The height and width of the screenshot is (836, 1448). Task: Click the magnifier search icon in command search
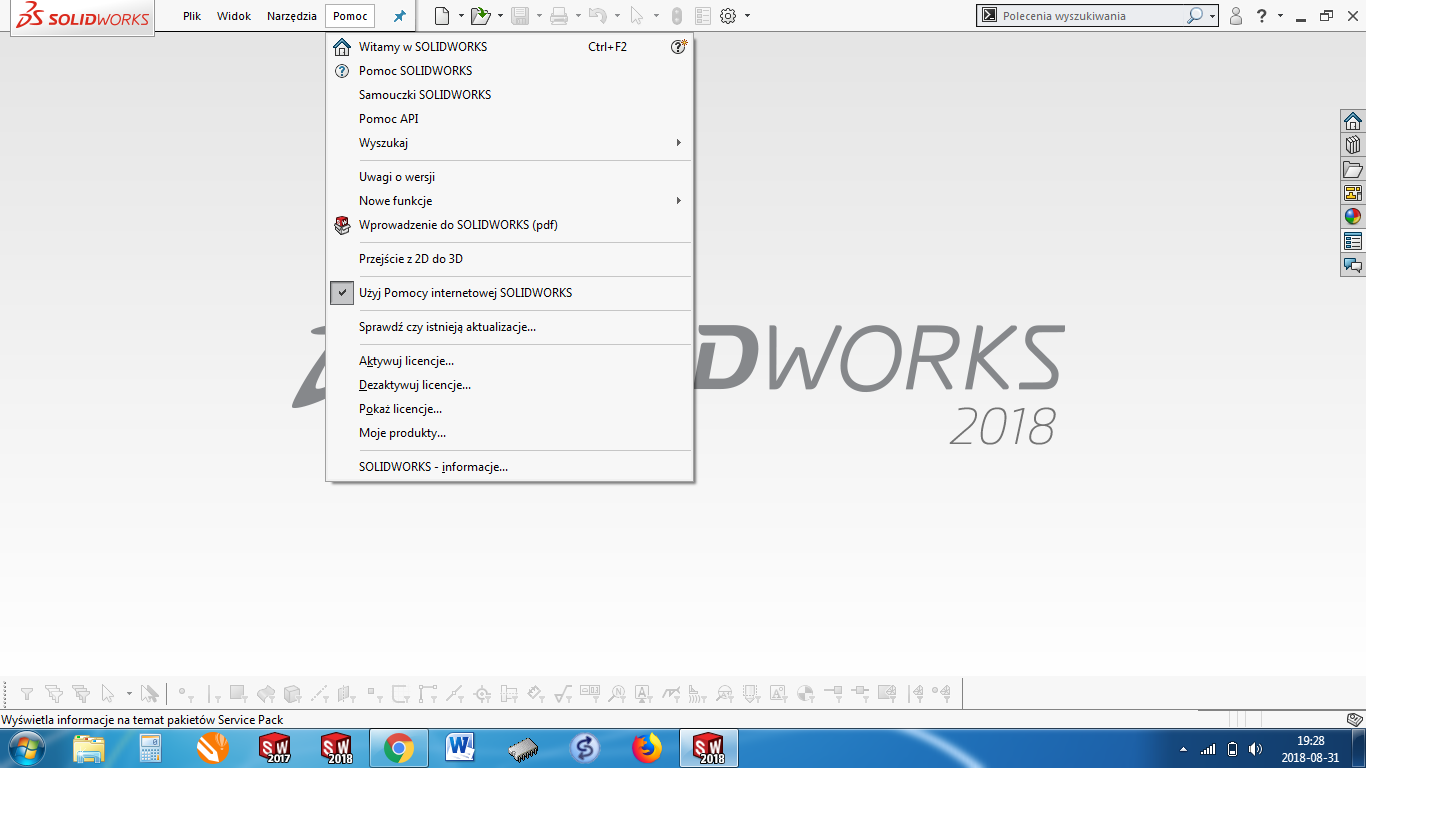1195,16
